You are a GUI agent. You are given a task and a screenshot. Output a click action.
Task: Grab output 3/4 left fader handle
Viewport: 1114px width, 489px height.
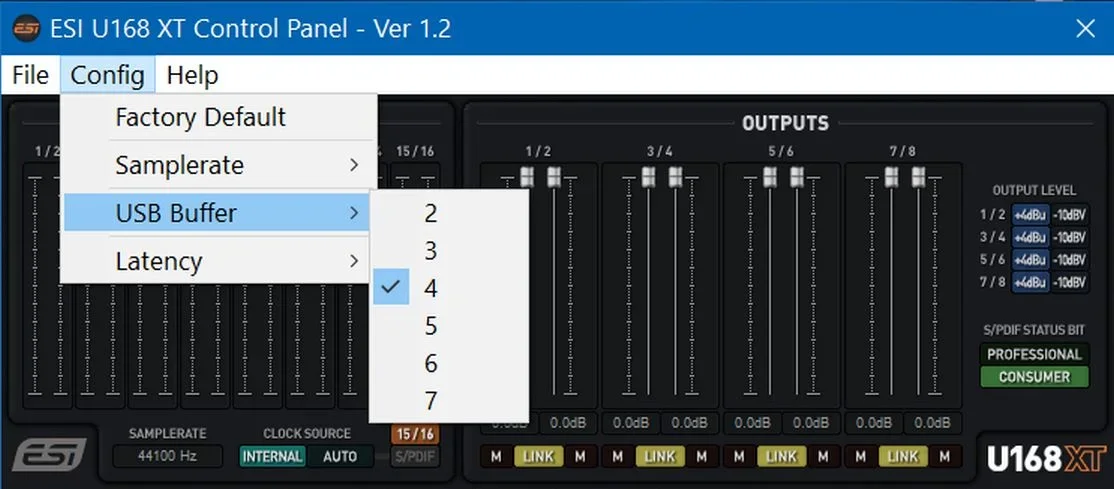tap(649, 177)
